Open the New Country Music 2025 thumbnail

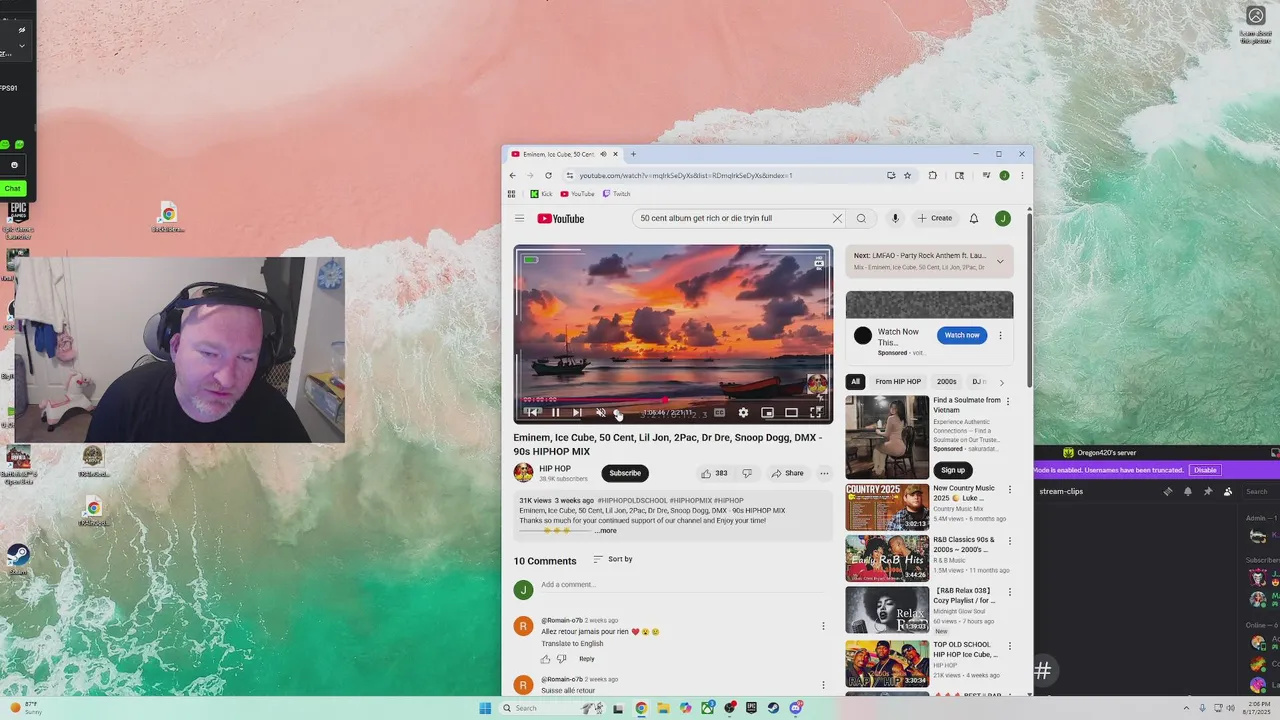887,507
